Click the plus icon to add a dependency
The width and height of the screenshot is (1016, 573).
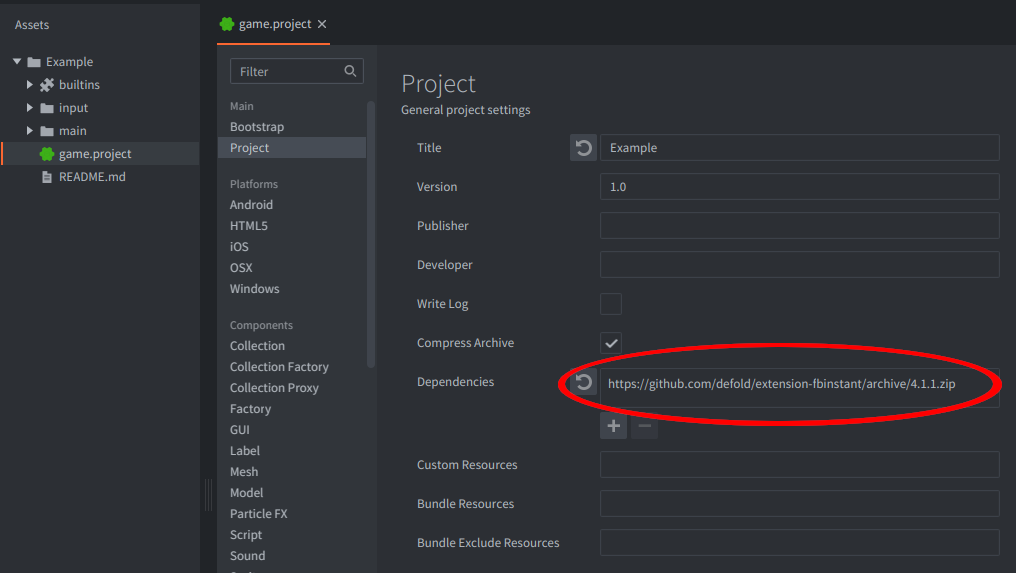pos(613,426)
